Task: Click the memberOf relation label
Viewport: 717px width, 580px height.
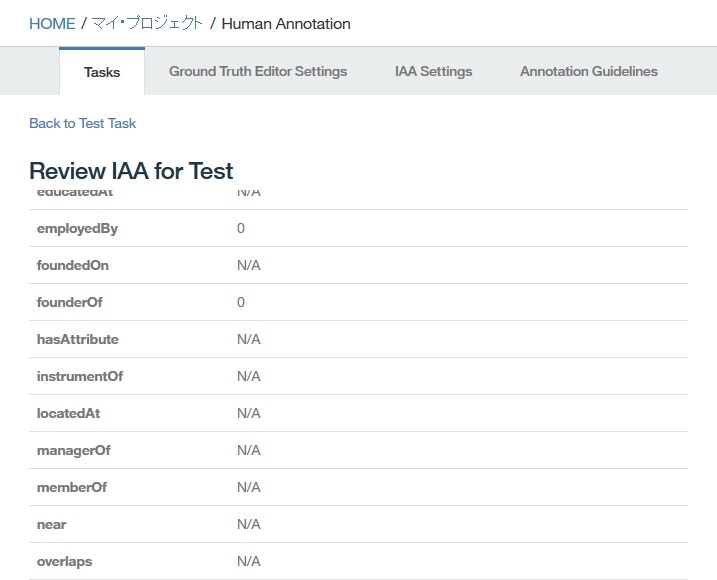Action: coord(72,487)
